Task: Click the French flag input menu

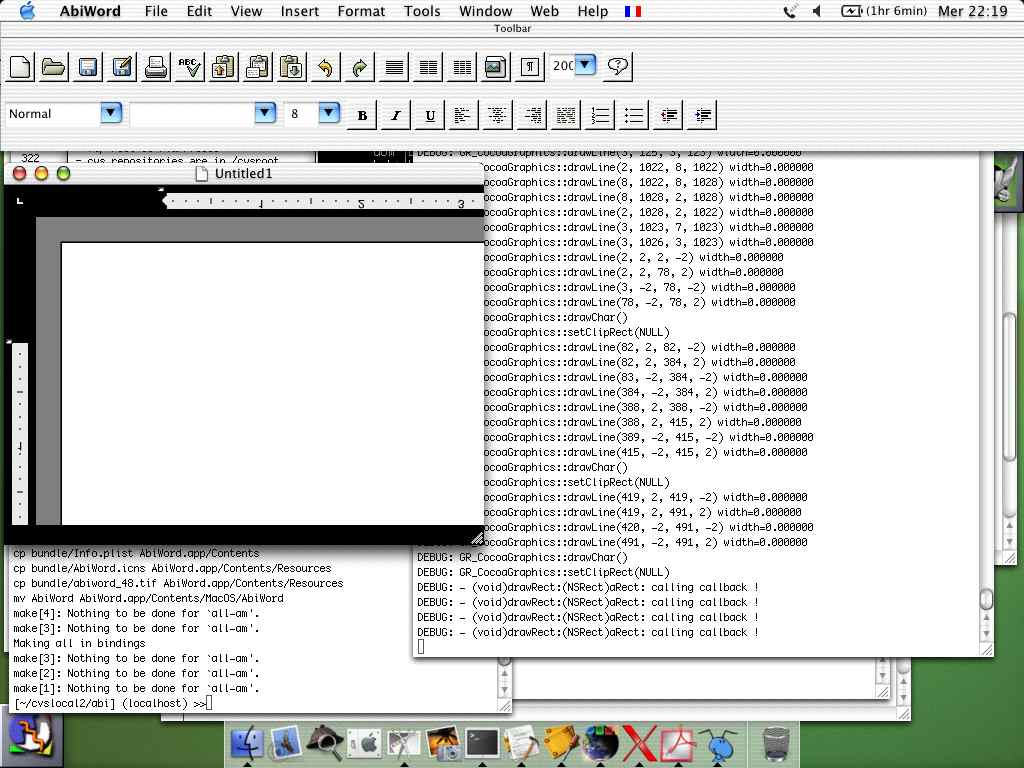Action: tap(633, 11)
